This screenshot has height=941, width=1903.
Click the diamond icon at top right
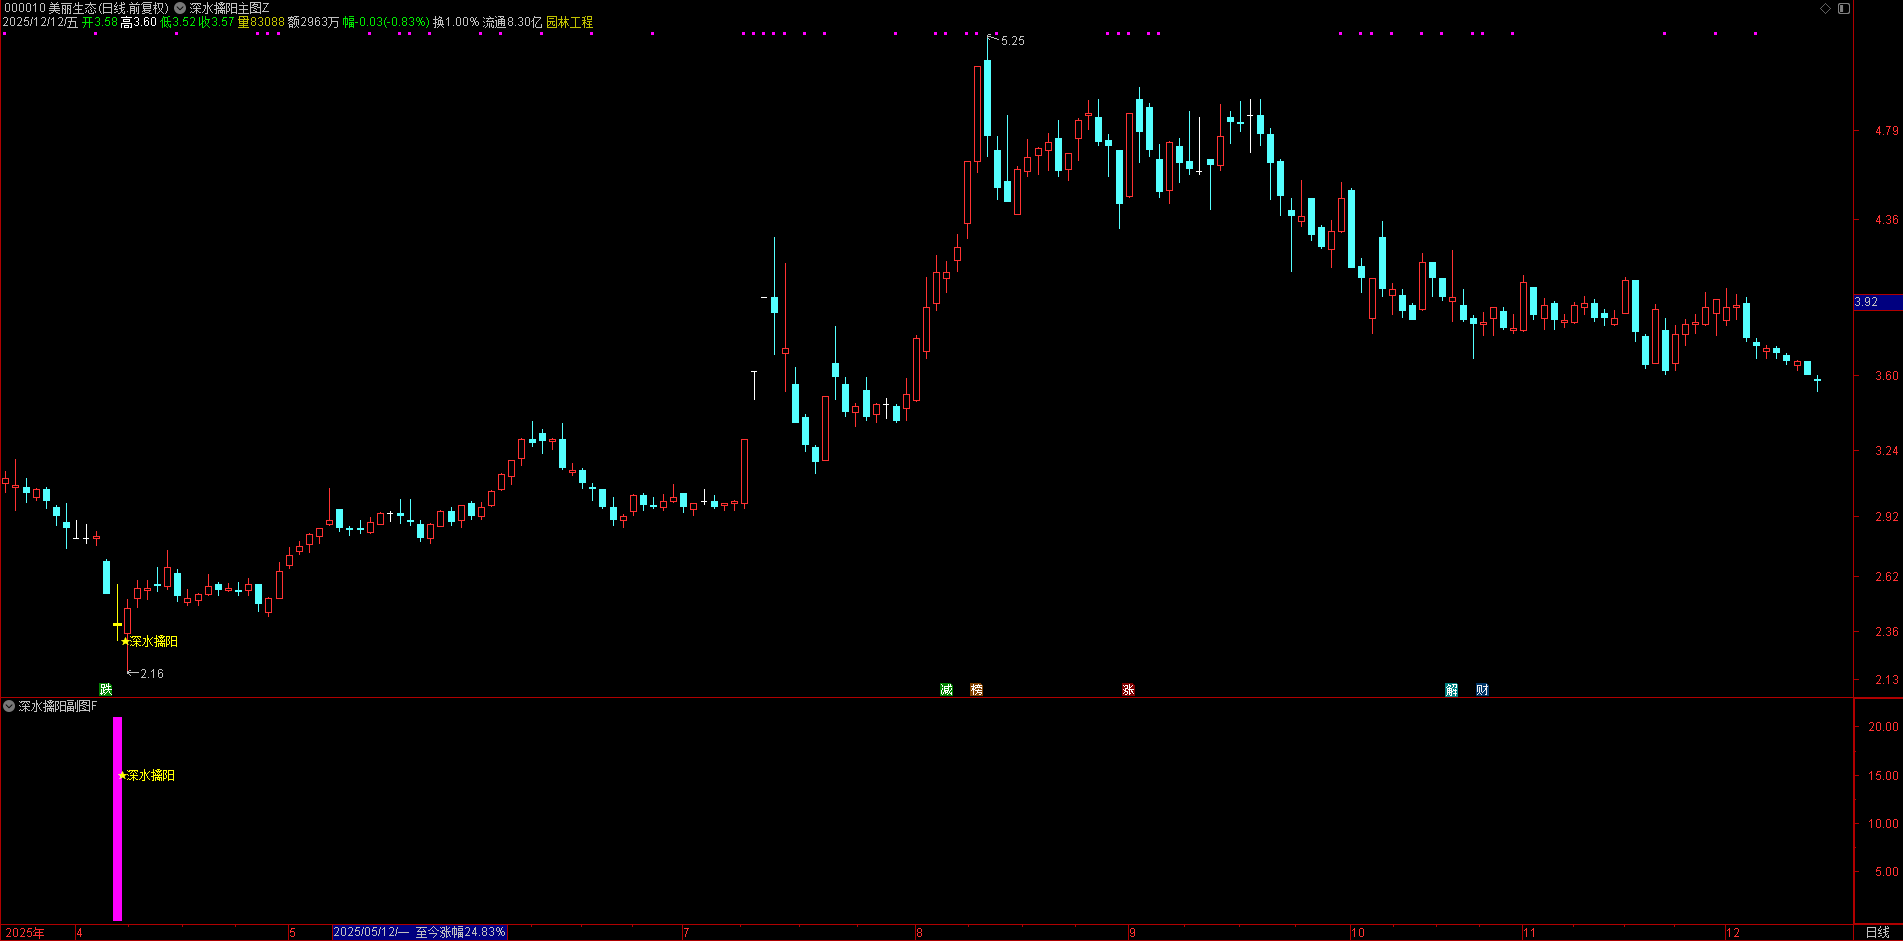pyautogui.click(x=1825, y=8)
